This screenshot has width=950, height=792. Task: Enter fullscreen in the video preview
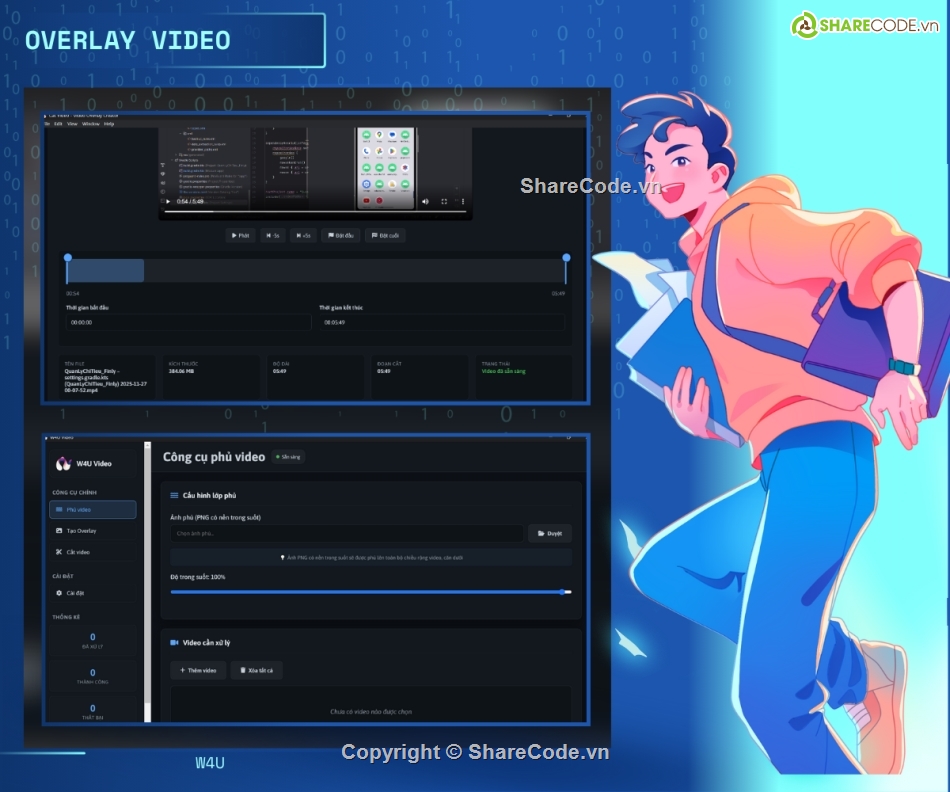[442, 202]
